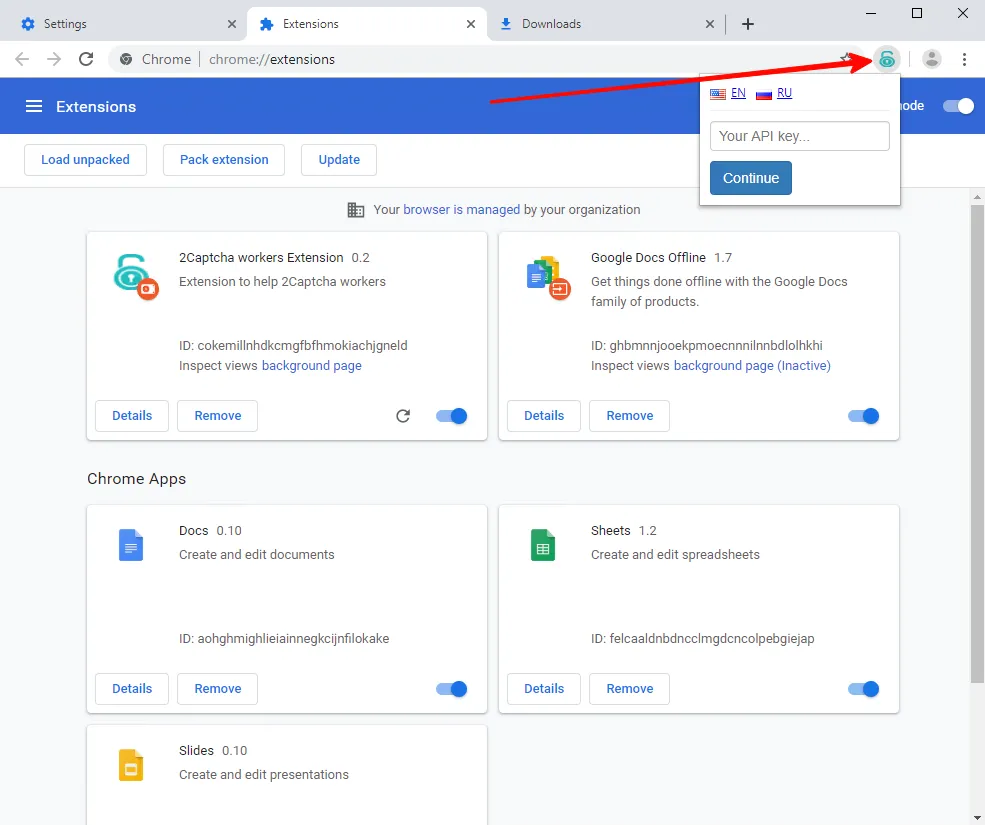The image size is (985, 825).
Task: Disable the Sheets app toggle
Action: (864, 689)
